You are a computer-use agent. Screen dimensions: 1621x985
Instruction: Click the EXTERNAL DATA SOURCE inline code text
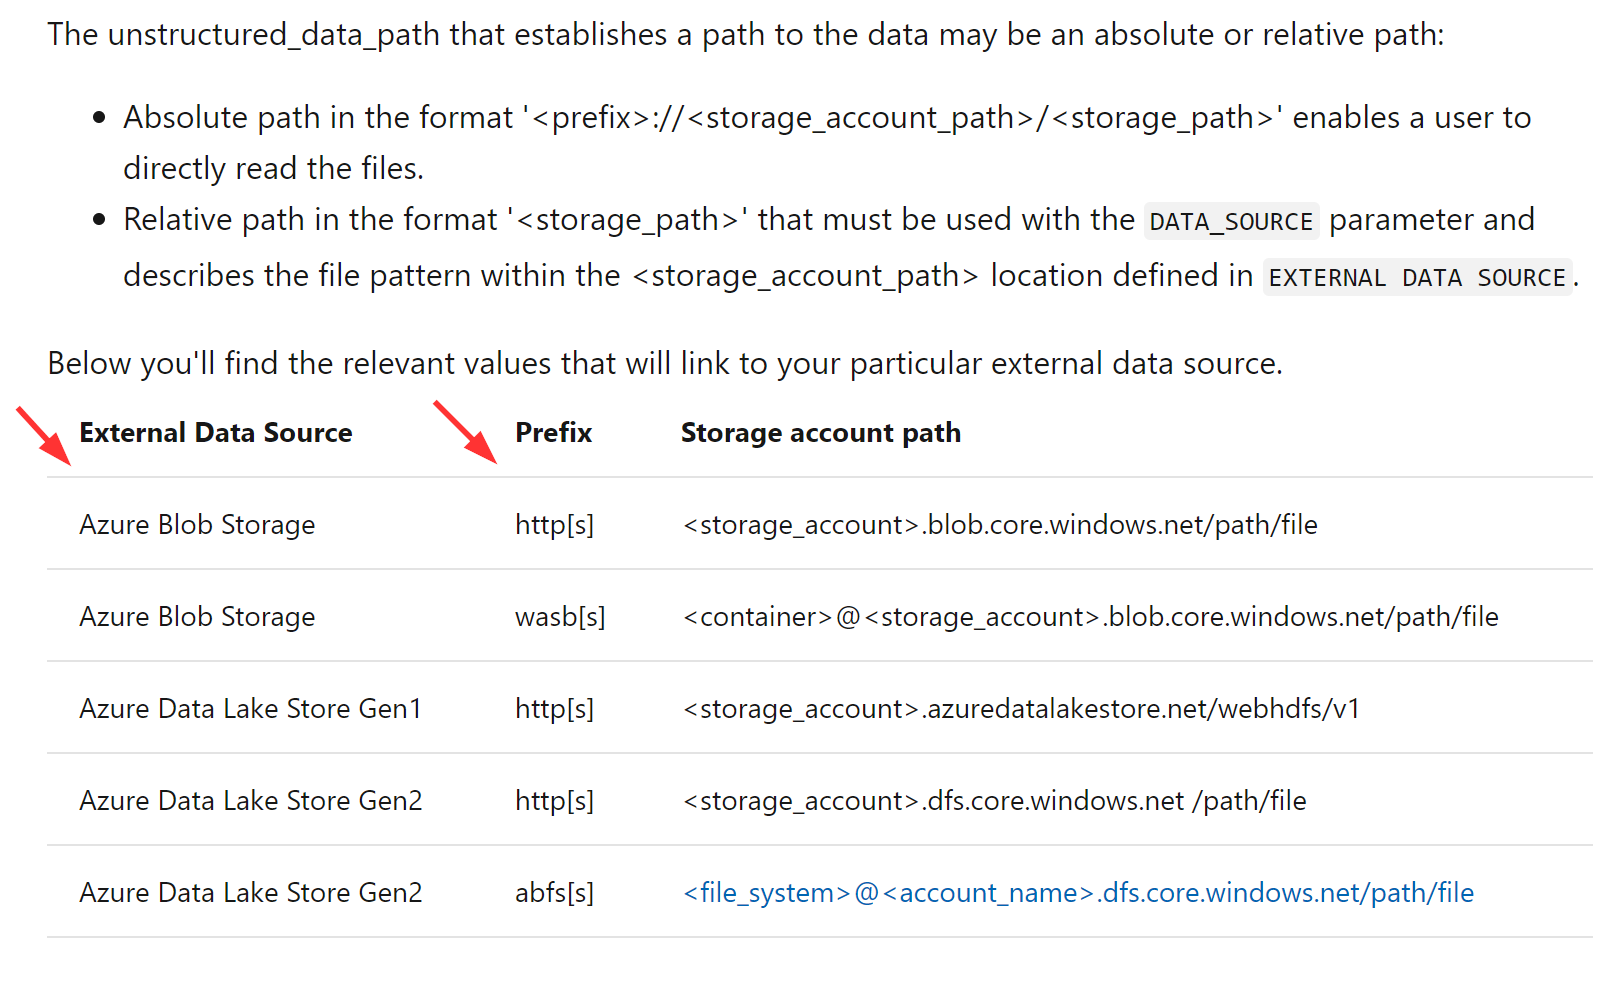(1417, 277)
